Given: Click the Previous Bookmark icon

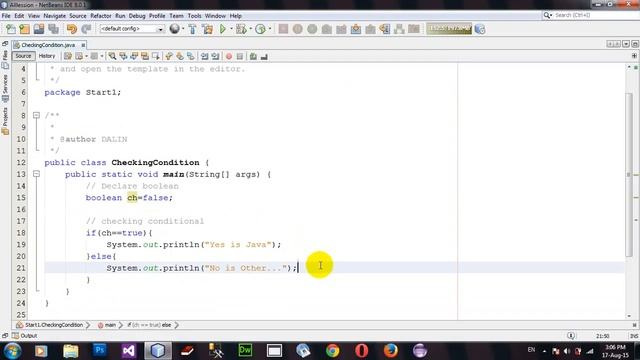Looking at the screenshot, I should pos(169,56).
